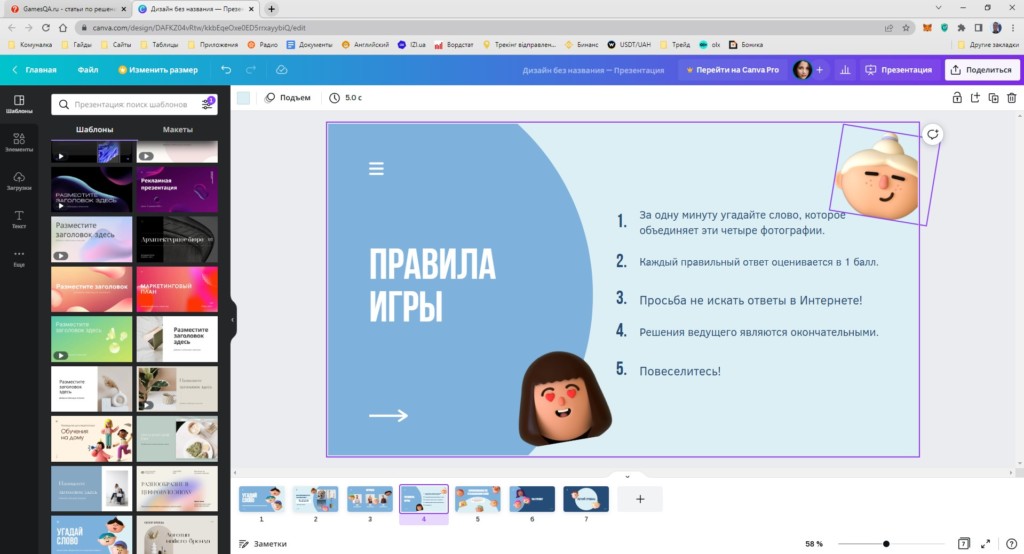Screen dimensions: 1024x554
Task: Open the Документы bookmark
Action: 310,44
